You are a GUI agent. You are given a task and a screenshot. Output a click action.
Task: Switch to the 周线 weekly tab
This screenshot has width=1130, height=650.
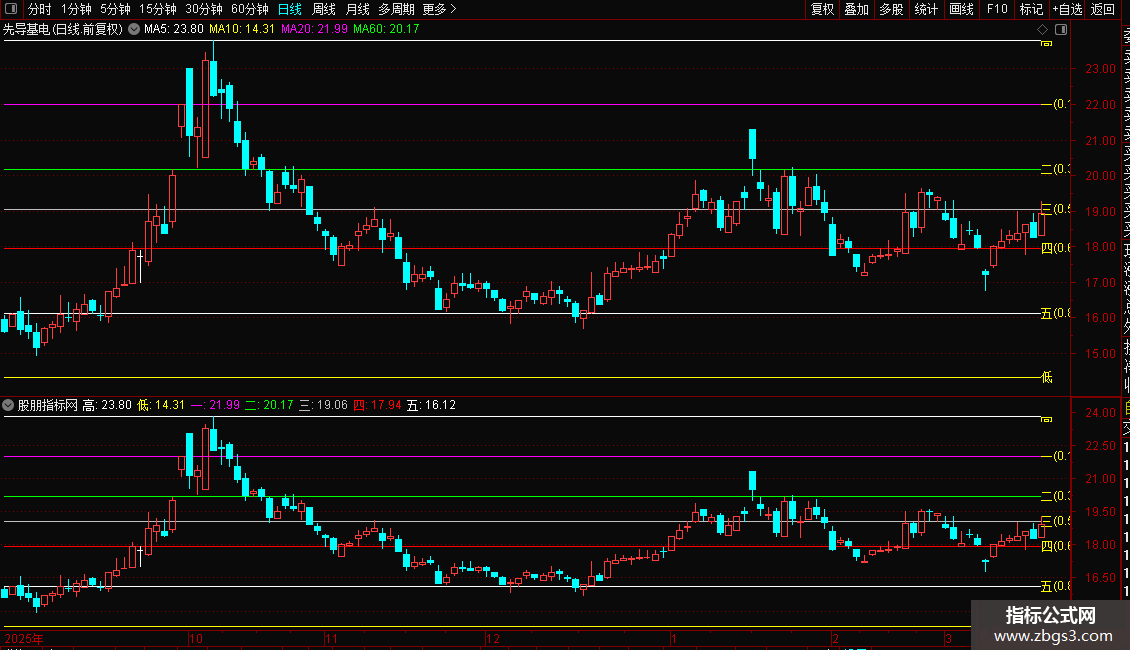(x=324, y=9)
